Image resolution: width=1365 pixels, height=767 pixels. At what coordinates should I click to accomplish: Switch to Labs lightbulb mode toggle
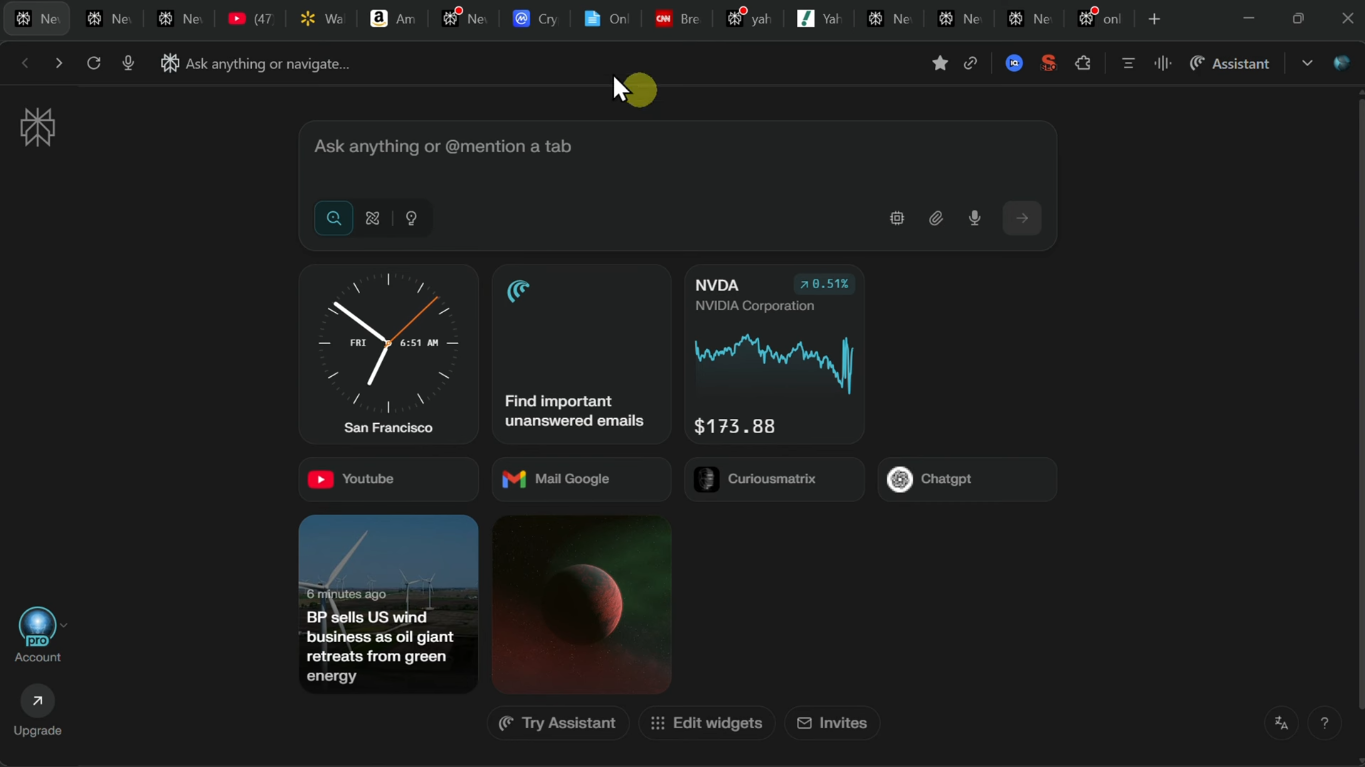point(412,218)
